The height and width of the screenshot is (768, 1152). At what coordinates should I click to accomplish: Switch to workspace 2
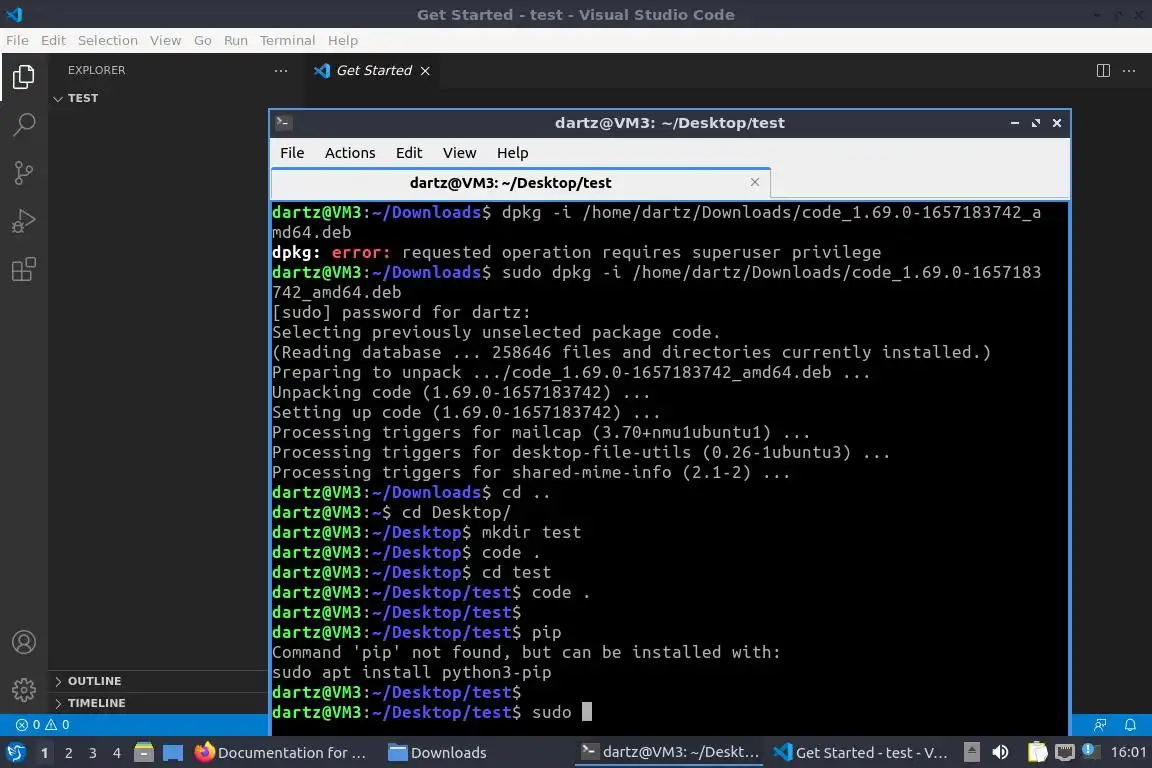click(68, 753)
